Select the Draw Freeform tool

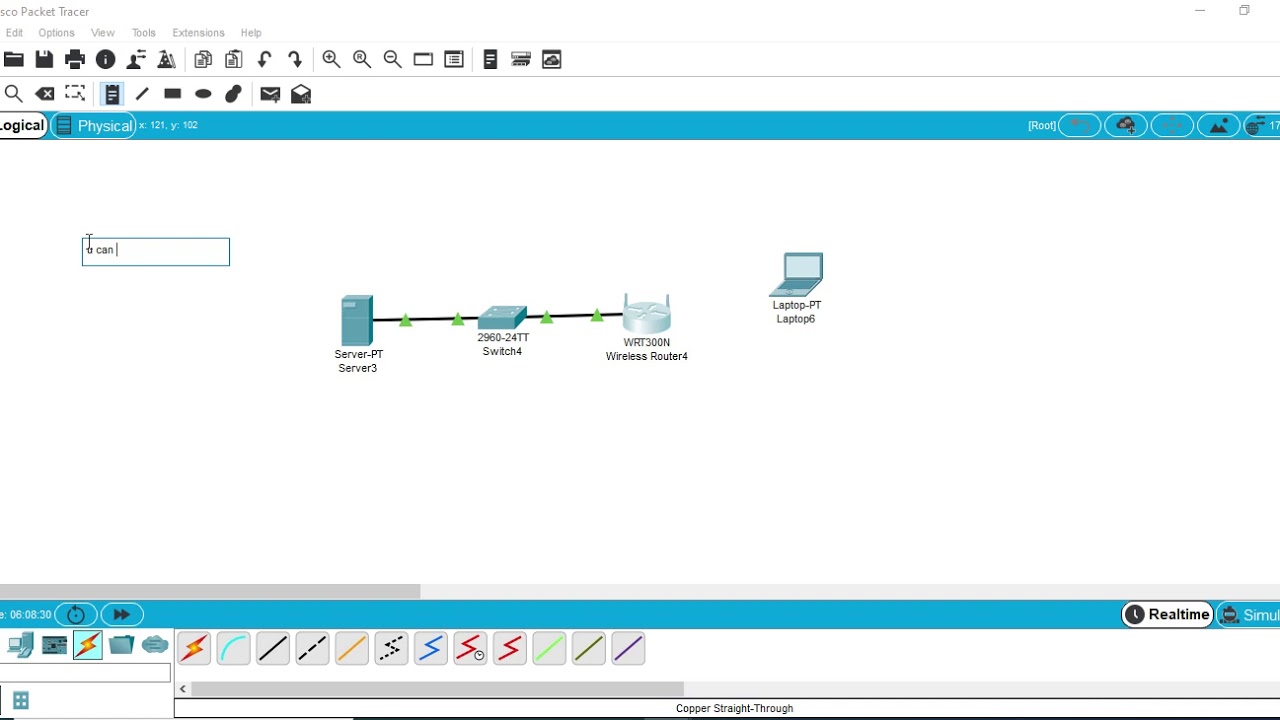click(x=233, y=94)
